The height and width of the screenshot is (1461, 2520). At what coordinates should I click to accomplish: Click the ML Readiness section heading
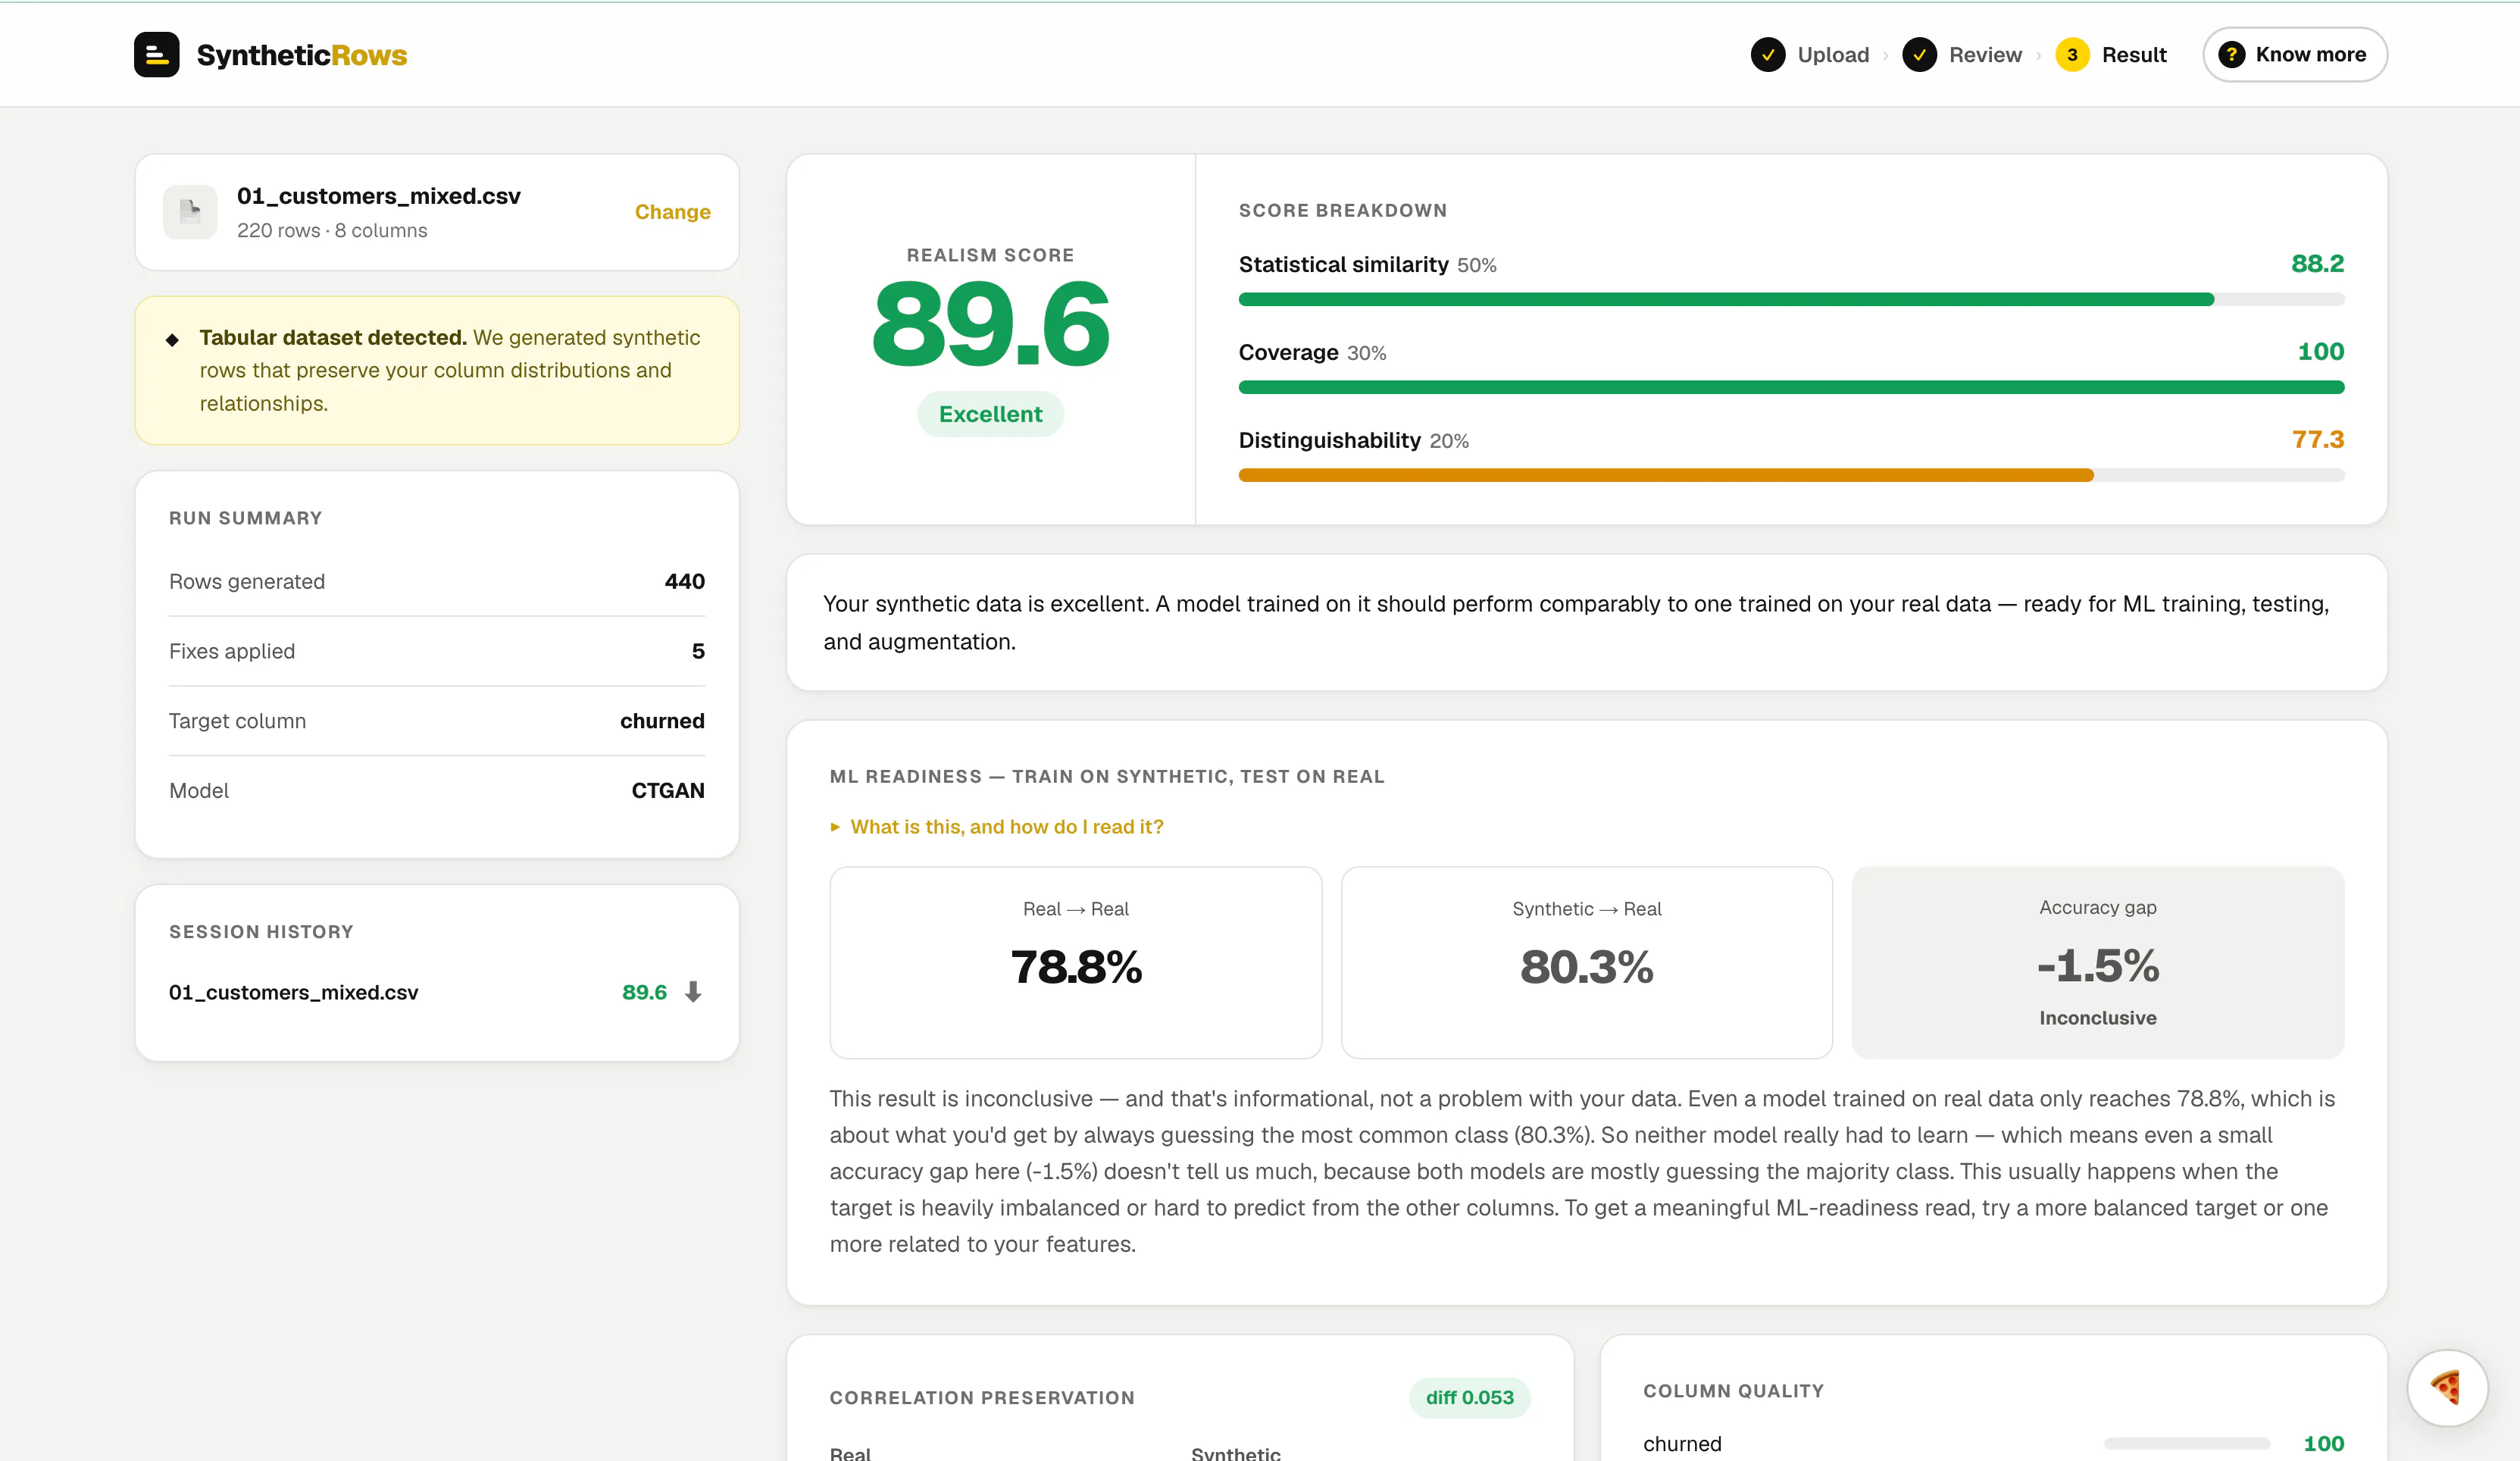coord(1106,776)
